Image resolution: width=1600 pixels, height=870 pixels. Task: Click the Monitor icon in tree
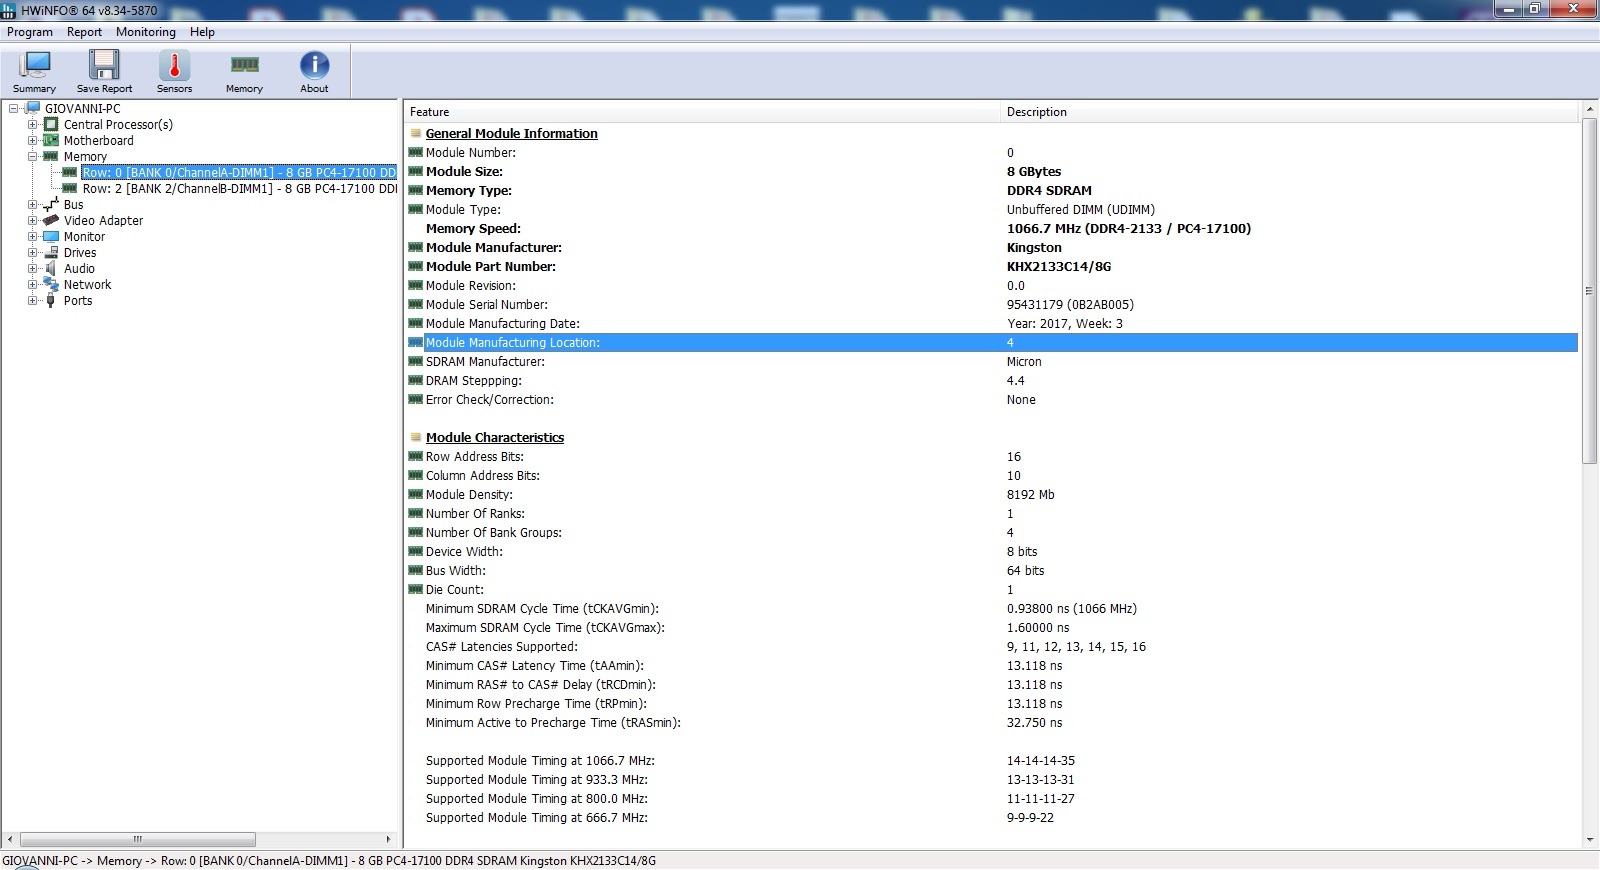51,236
